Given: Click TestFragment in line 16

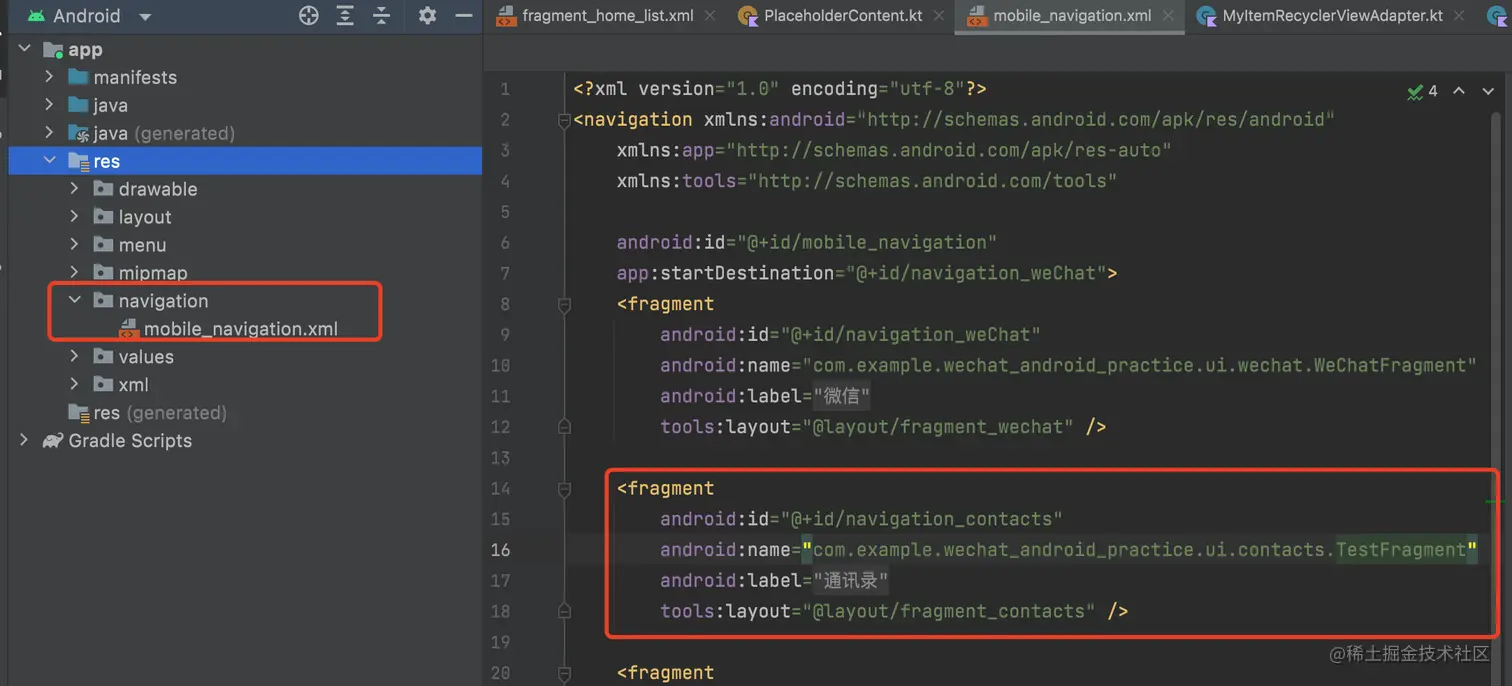Looking at the screenshot, I should pos(1401,550).
